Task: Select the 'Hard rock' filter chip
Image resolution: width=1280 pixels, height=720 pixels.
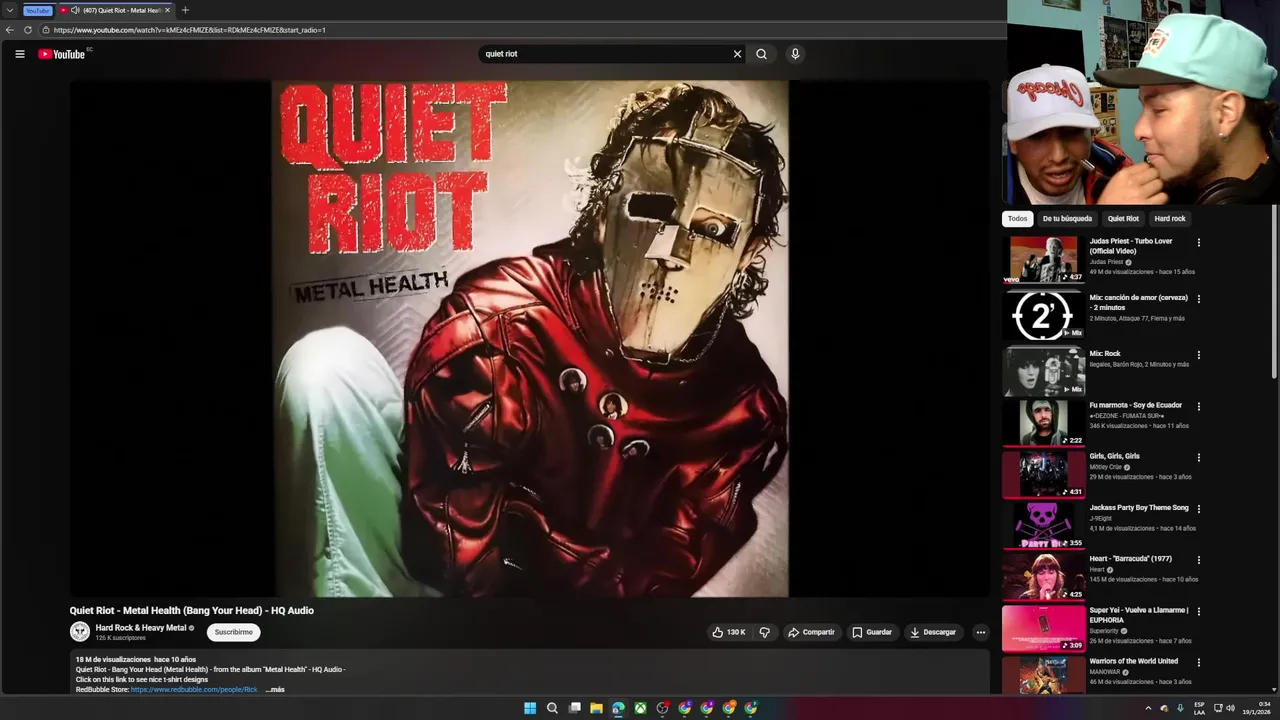Action: click(1170, 219)
